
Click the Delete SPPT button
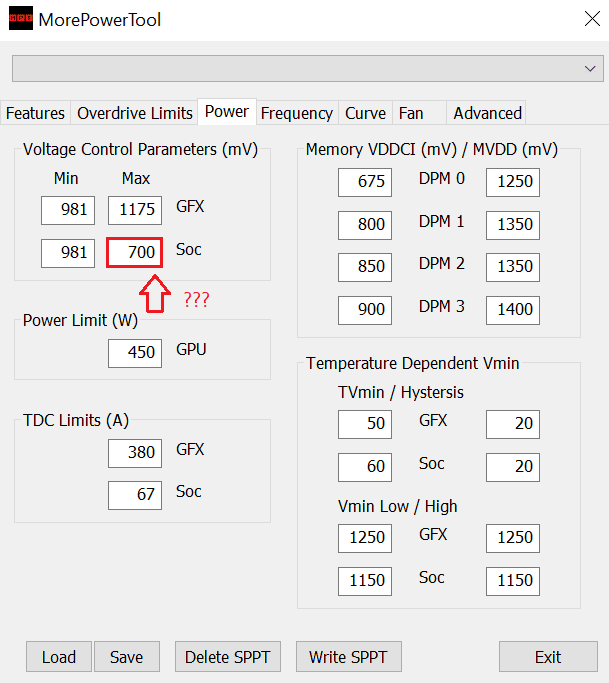[x=228, y=656]
